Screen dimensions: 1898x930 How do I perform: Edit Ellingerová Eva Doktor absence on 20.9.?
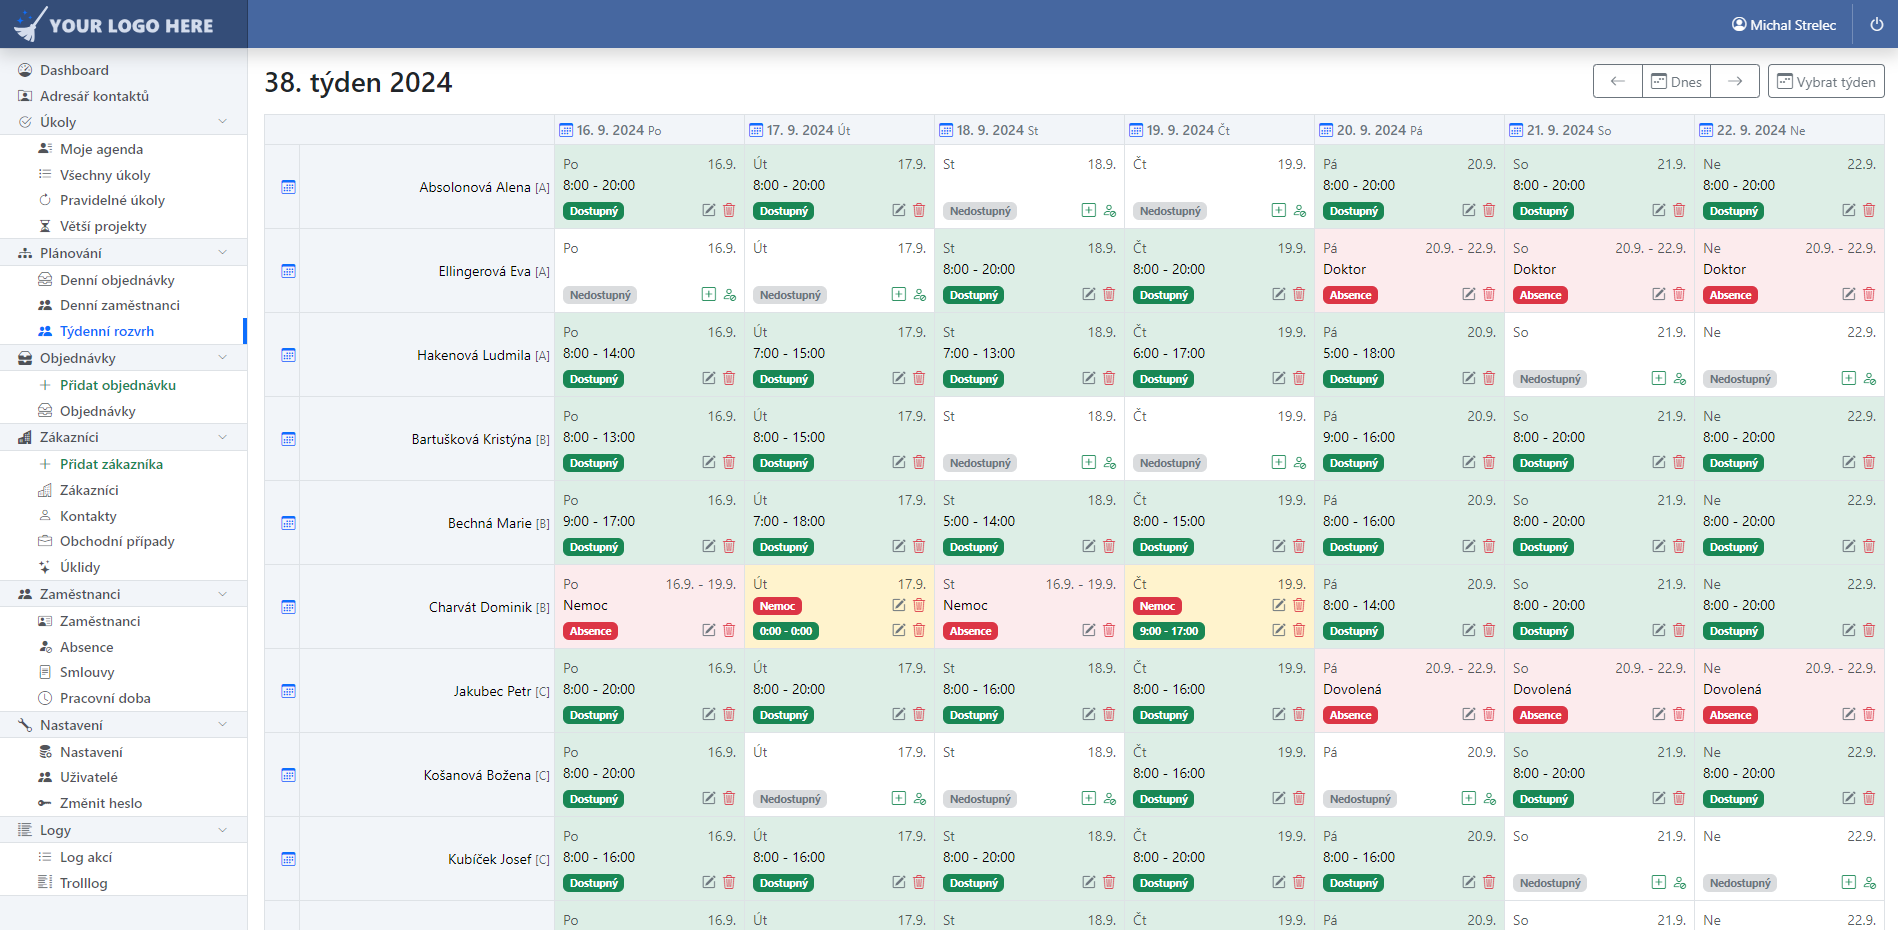pyautogui.click(x=1469, y=294)
